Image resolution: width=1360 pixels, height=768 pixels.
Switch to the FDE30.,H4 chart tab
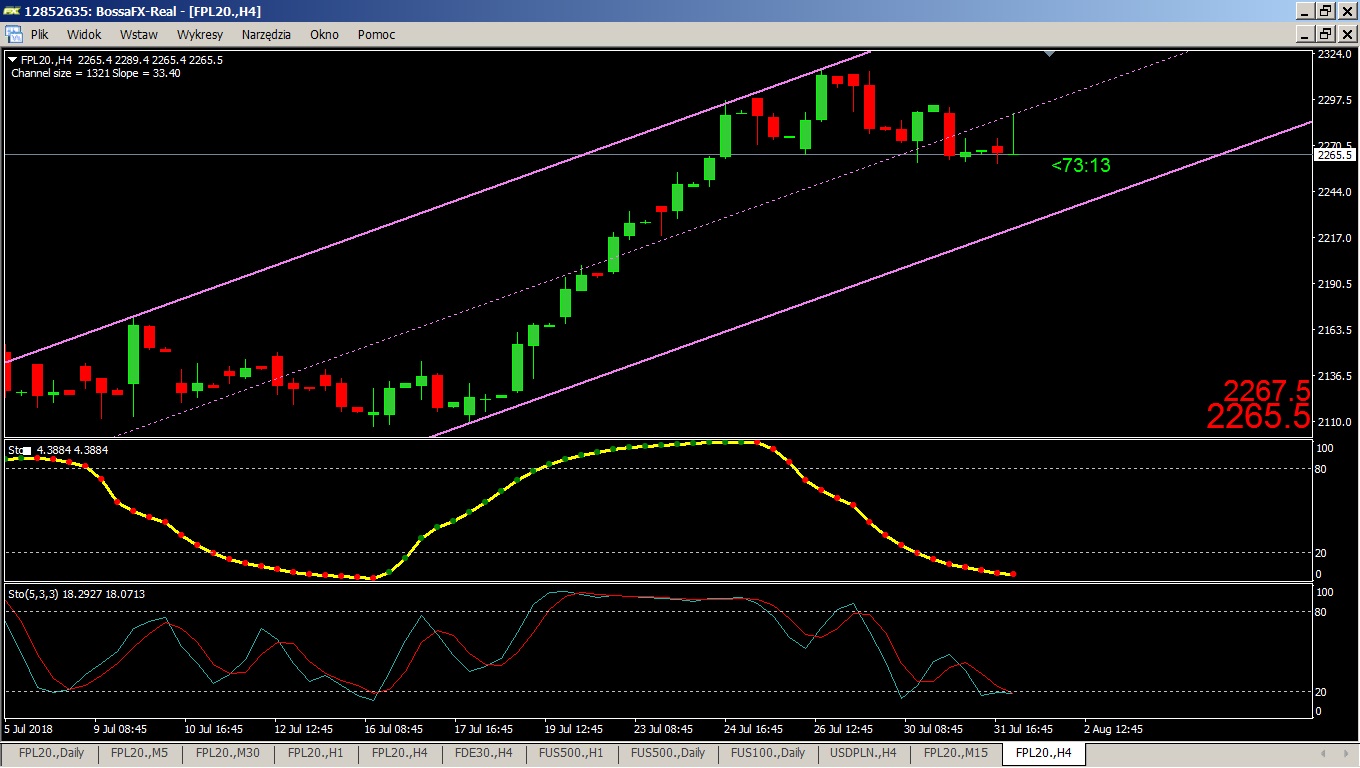point(484,753)
